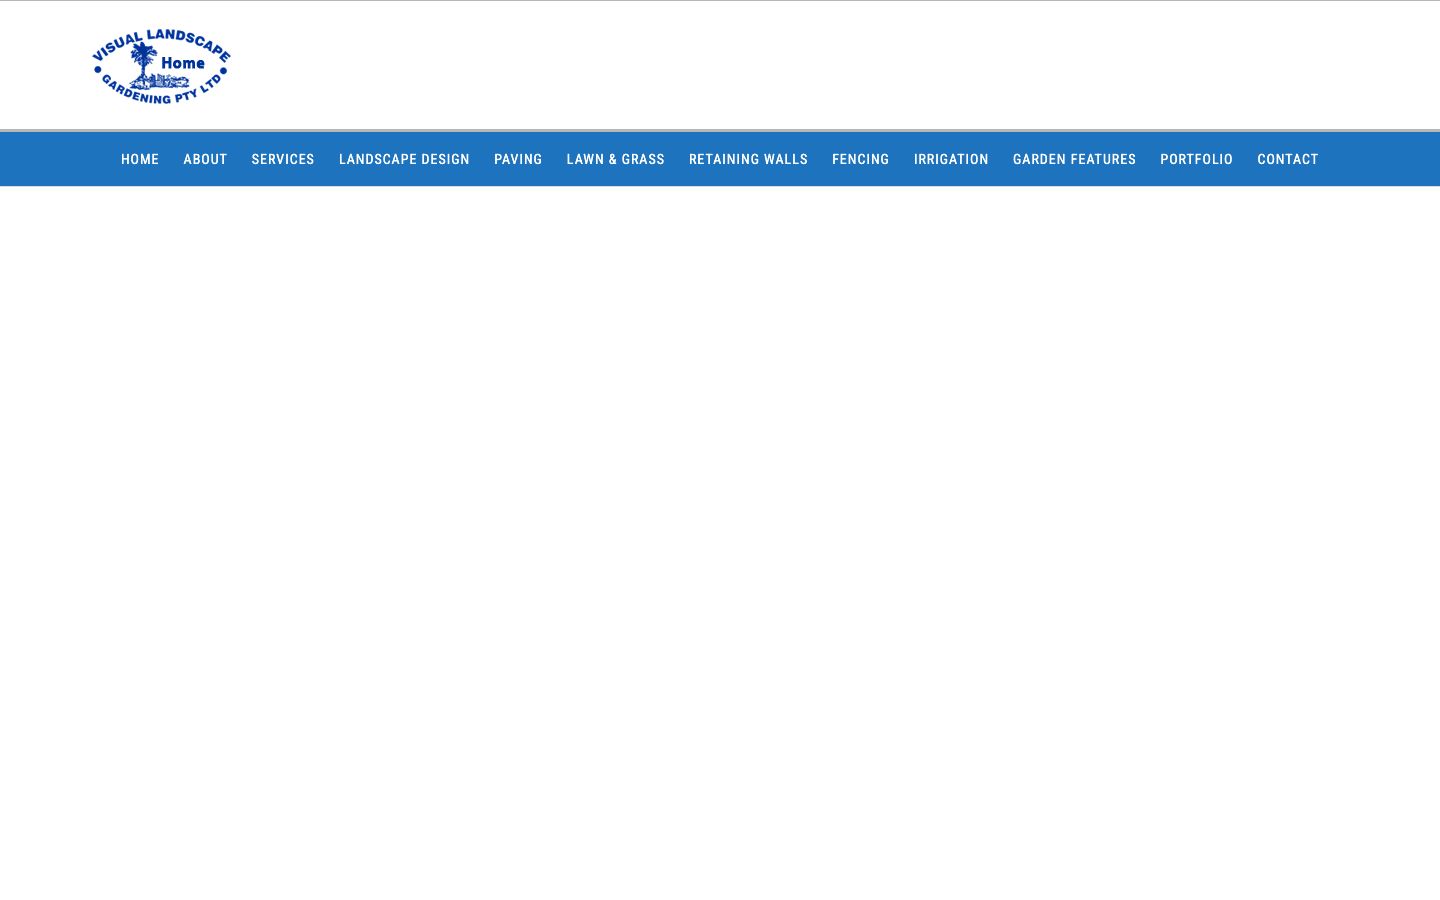This screenshot has width=1440, height=900.
Task: Click the palm tree graphic in logo
Action: (x=144, y=64)
